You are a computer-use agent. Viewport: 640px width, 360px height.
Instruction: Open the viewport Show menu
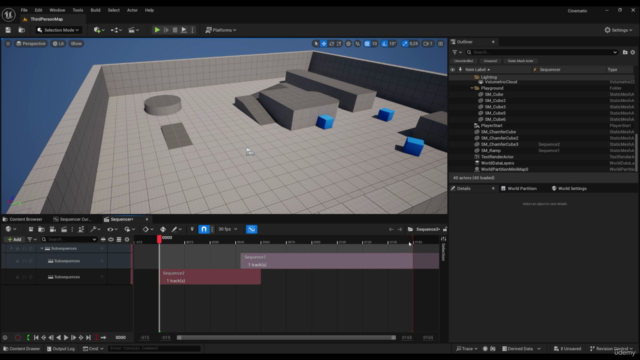pyautogui.click(x=76, y=44)
